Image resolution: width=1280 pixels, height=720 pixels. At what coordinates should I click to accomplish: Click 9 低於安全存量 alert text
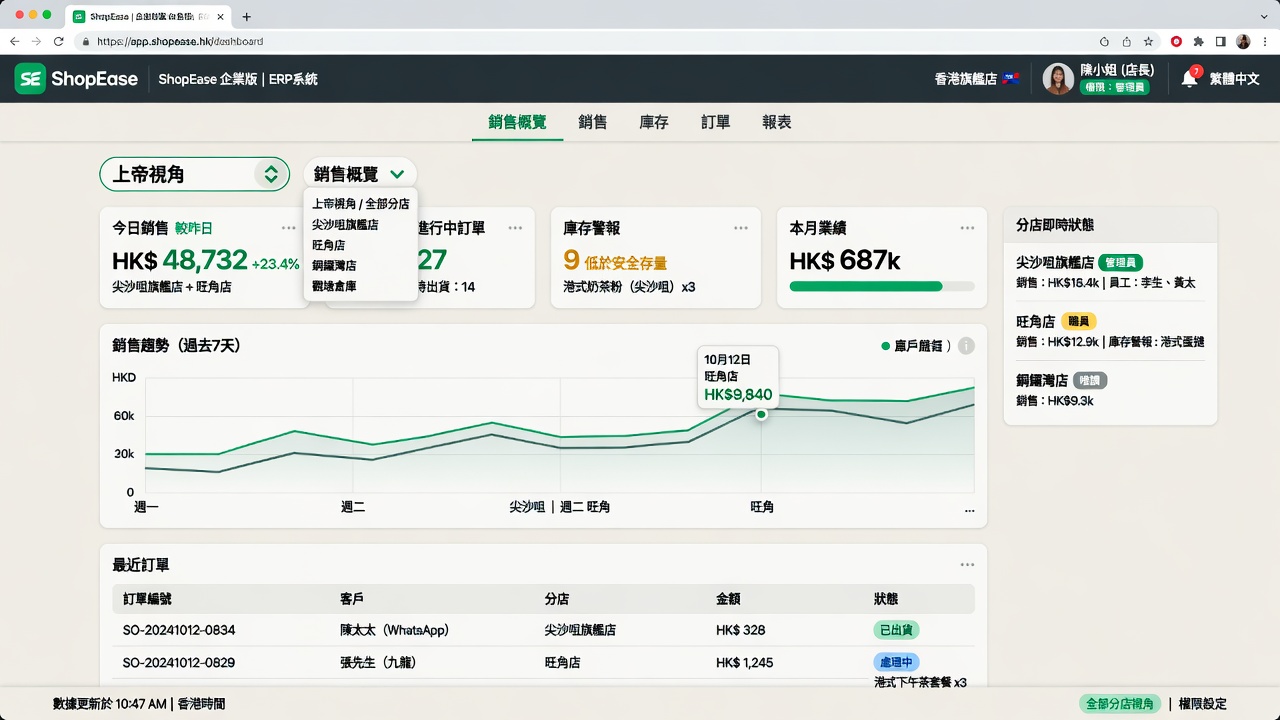tap(615, 261)
